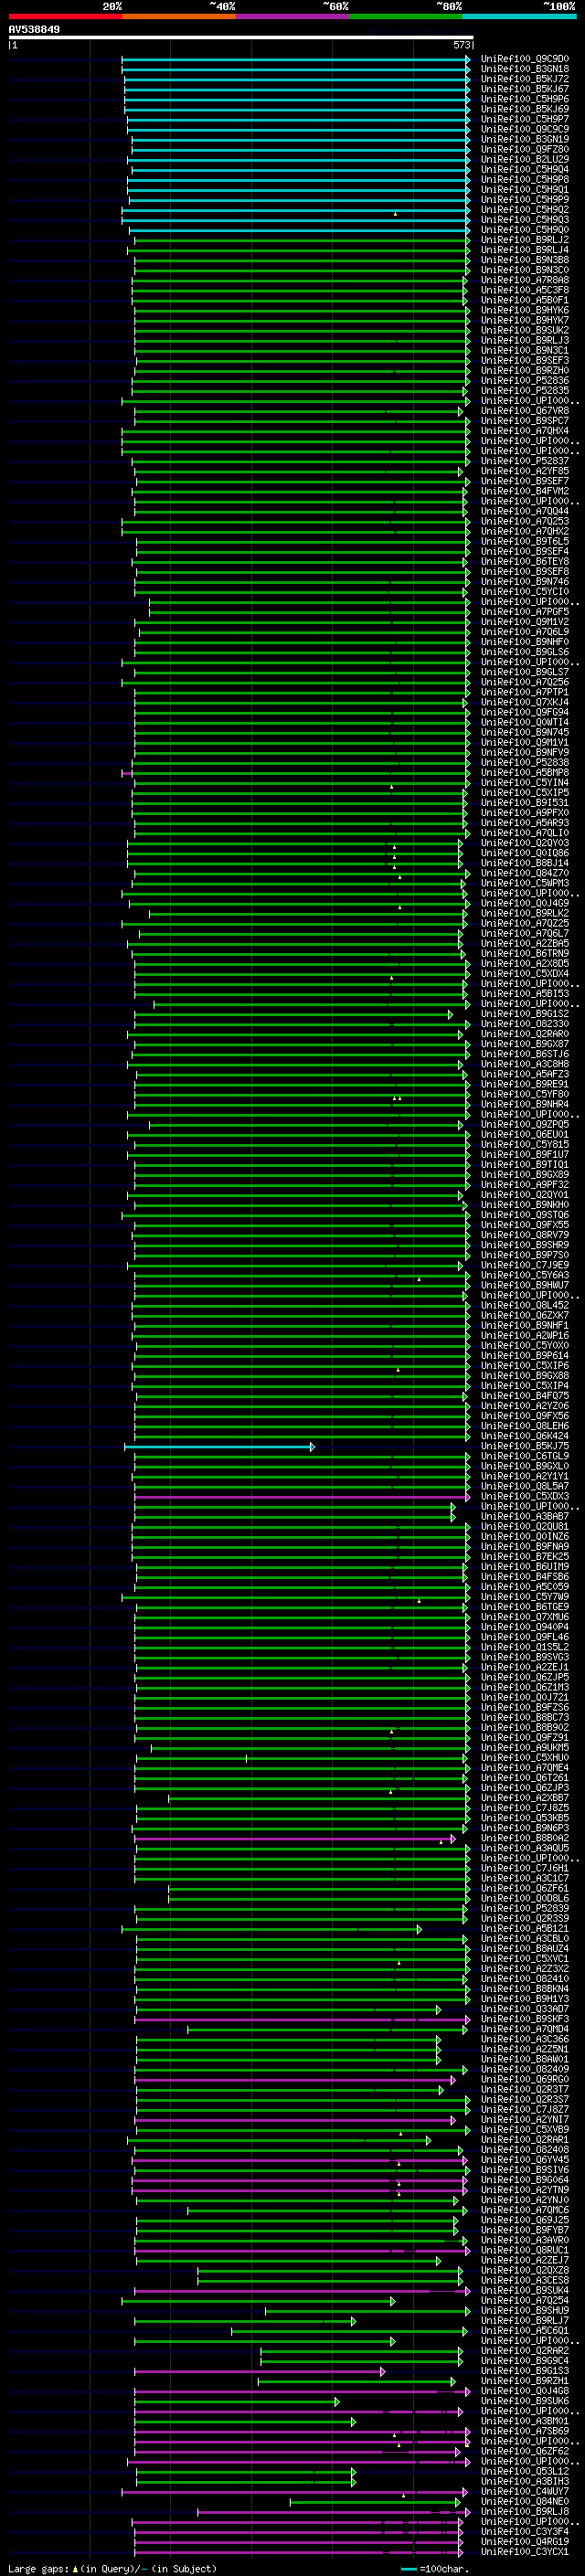The width and height of the screenshot is (585, 2576).
Task: Select the UniRef100_P52835 label
Action: point(525,391)
